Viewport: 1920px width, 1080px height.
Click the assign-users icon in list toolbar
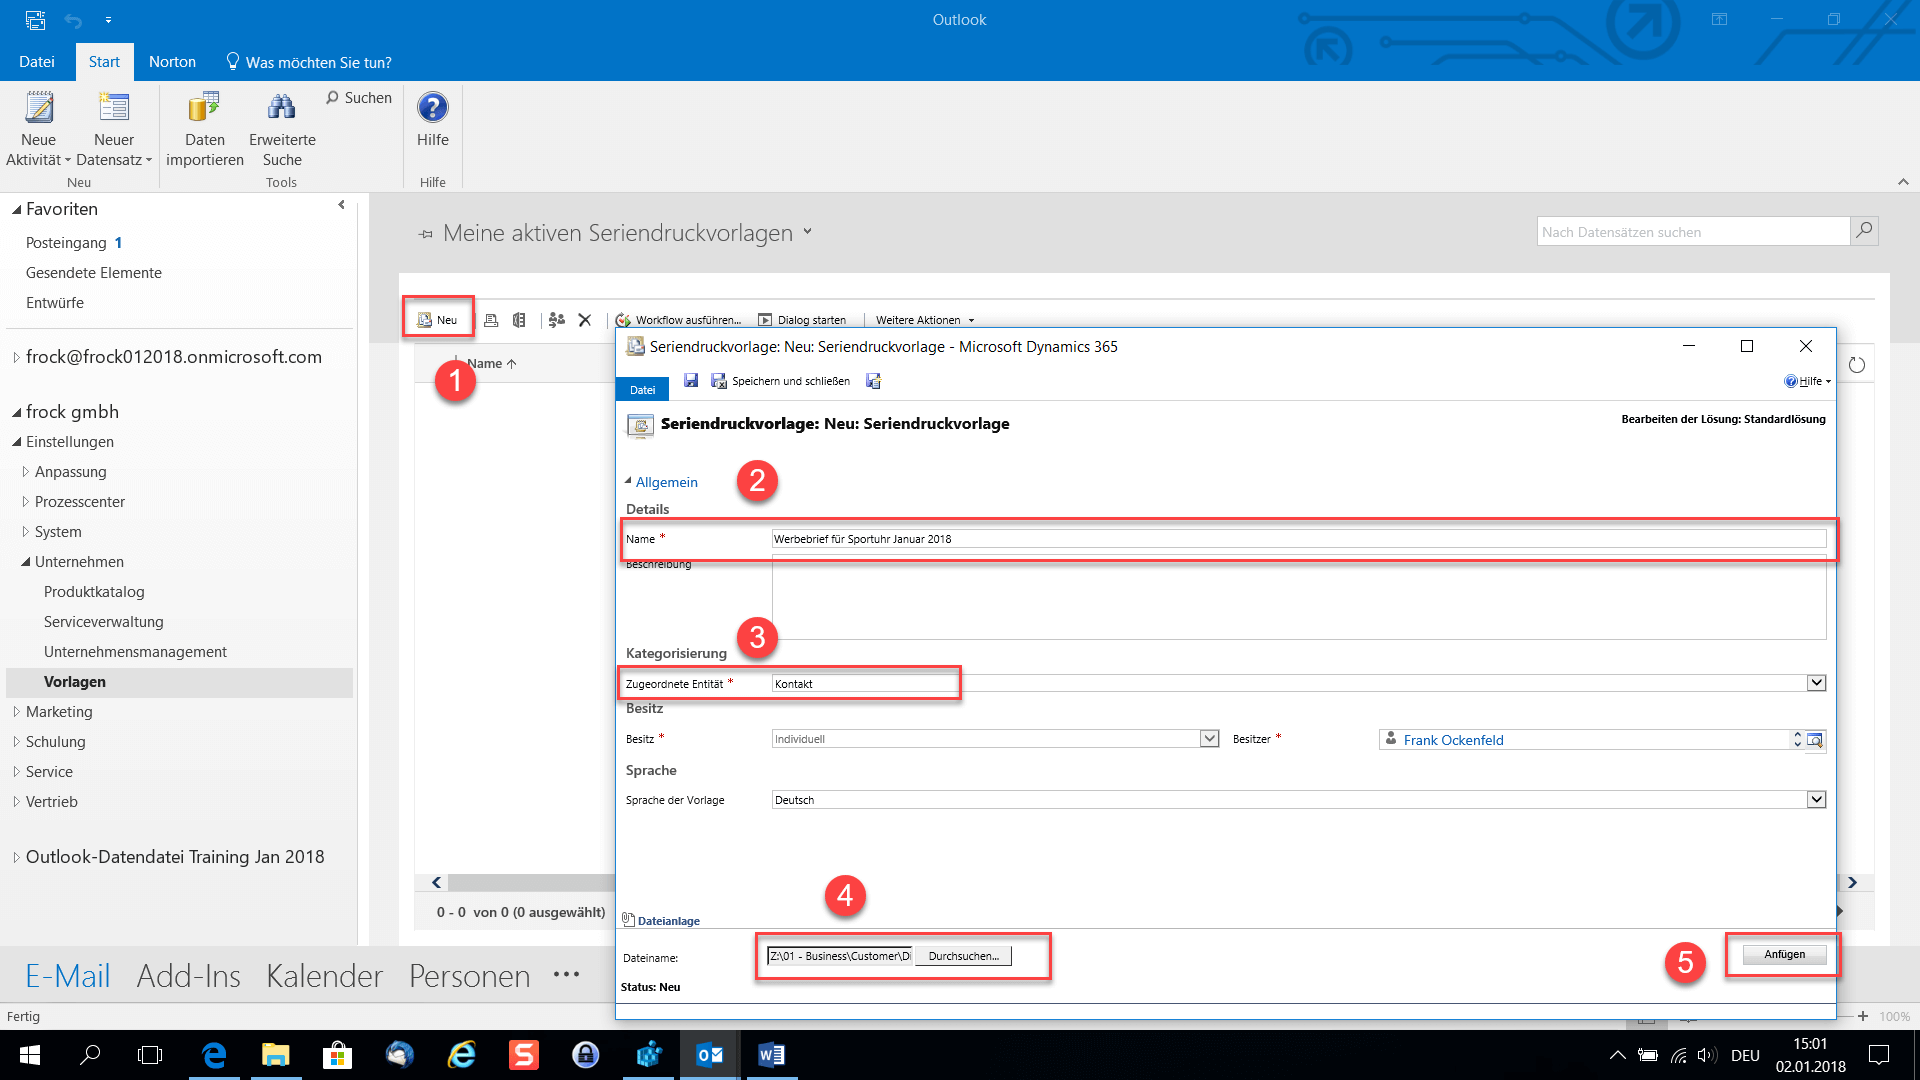(x=557, y=320)
